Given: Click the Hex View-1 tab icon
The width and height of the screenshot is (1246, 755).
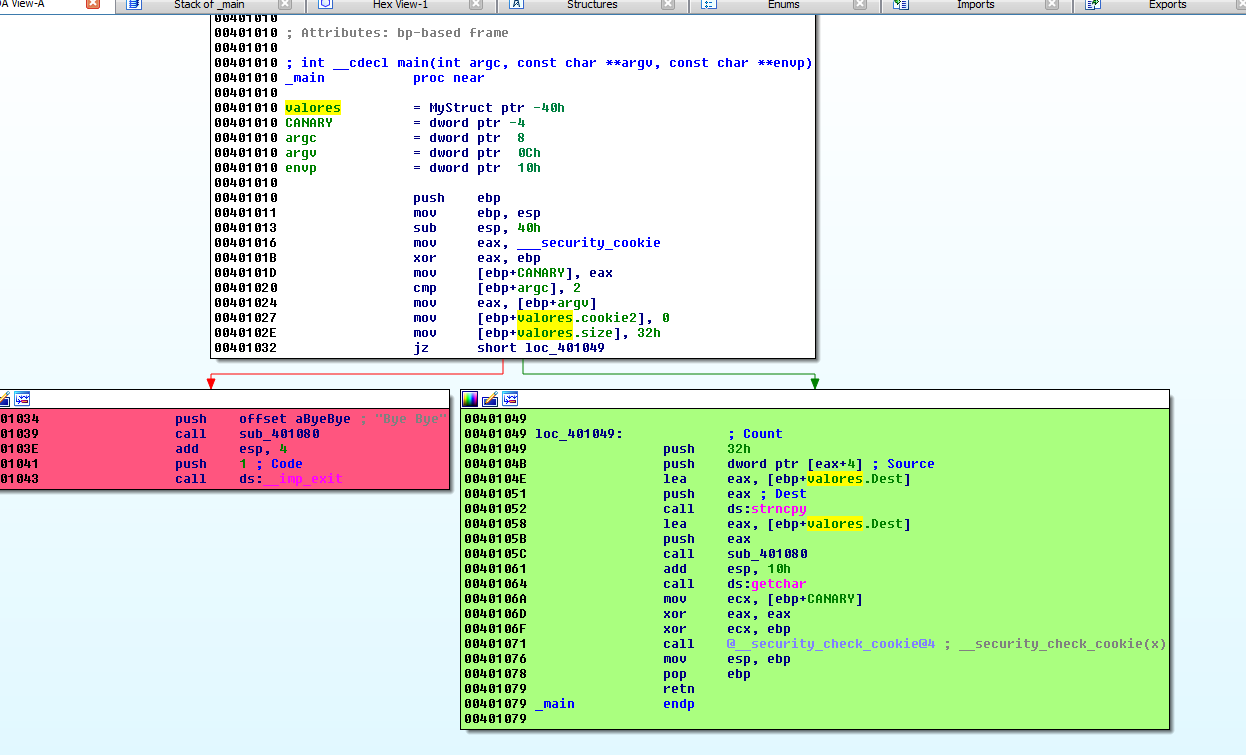Looking at the screenshot, I should coord(325,5).
